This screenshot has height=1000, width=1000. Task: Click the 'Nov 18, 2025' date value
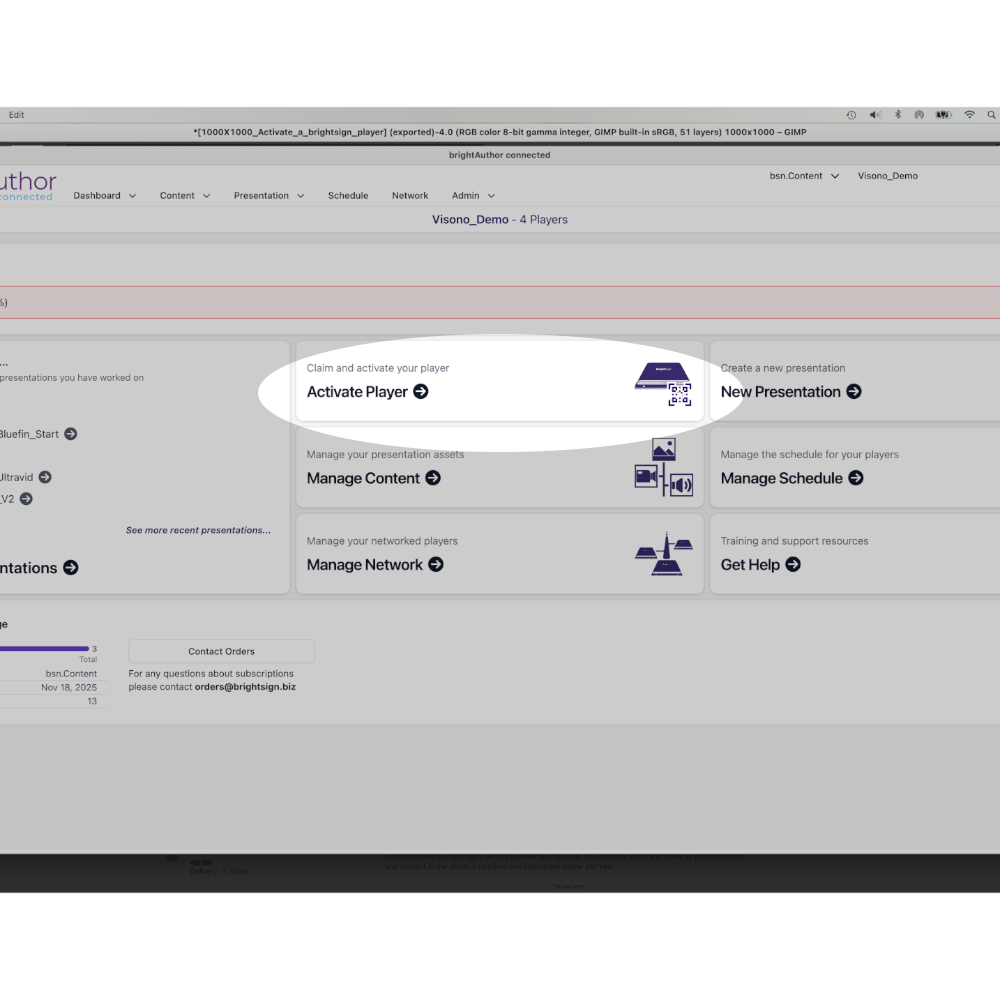[69, 688]
